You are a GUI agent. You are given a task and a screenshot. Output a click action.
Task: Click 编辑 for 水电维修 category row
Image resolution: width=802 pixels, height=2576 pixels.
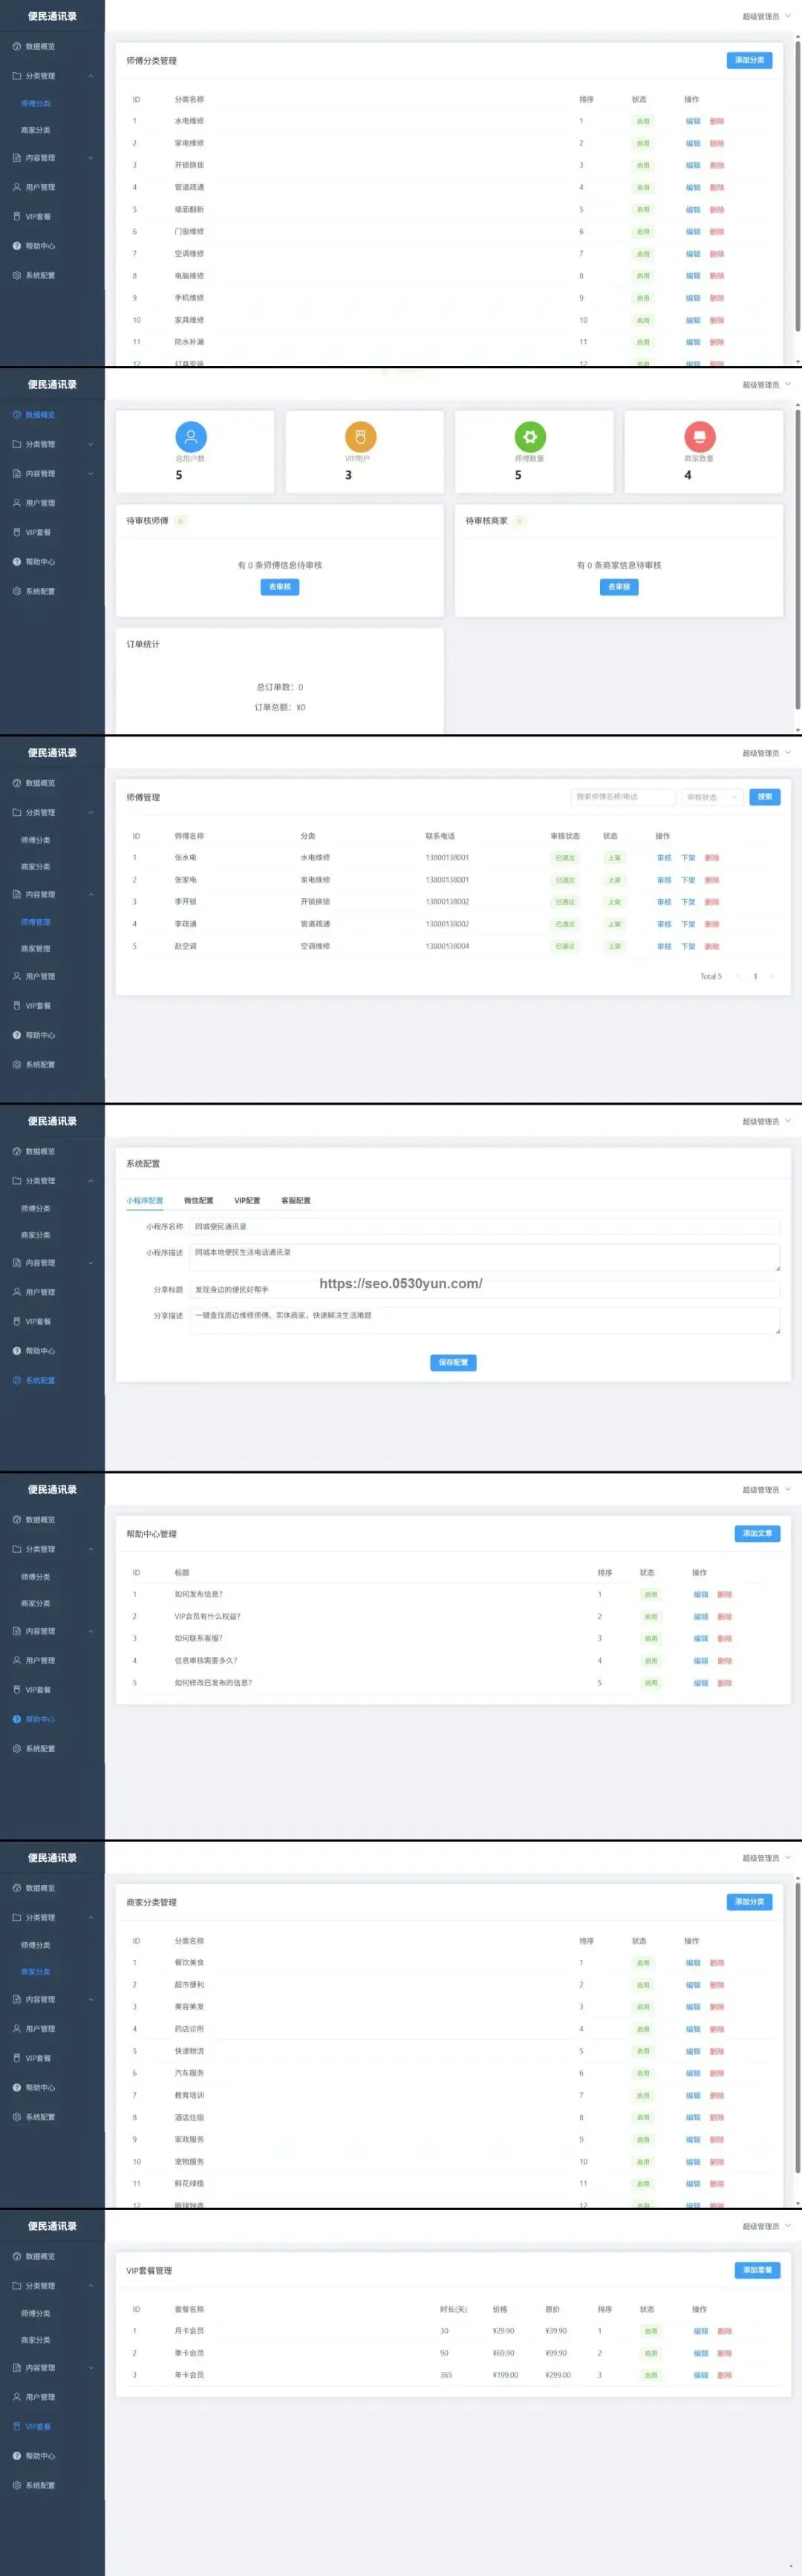coord(693,121)
